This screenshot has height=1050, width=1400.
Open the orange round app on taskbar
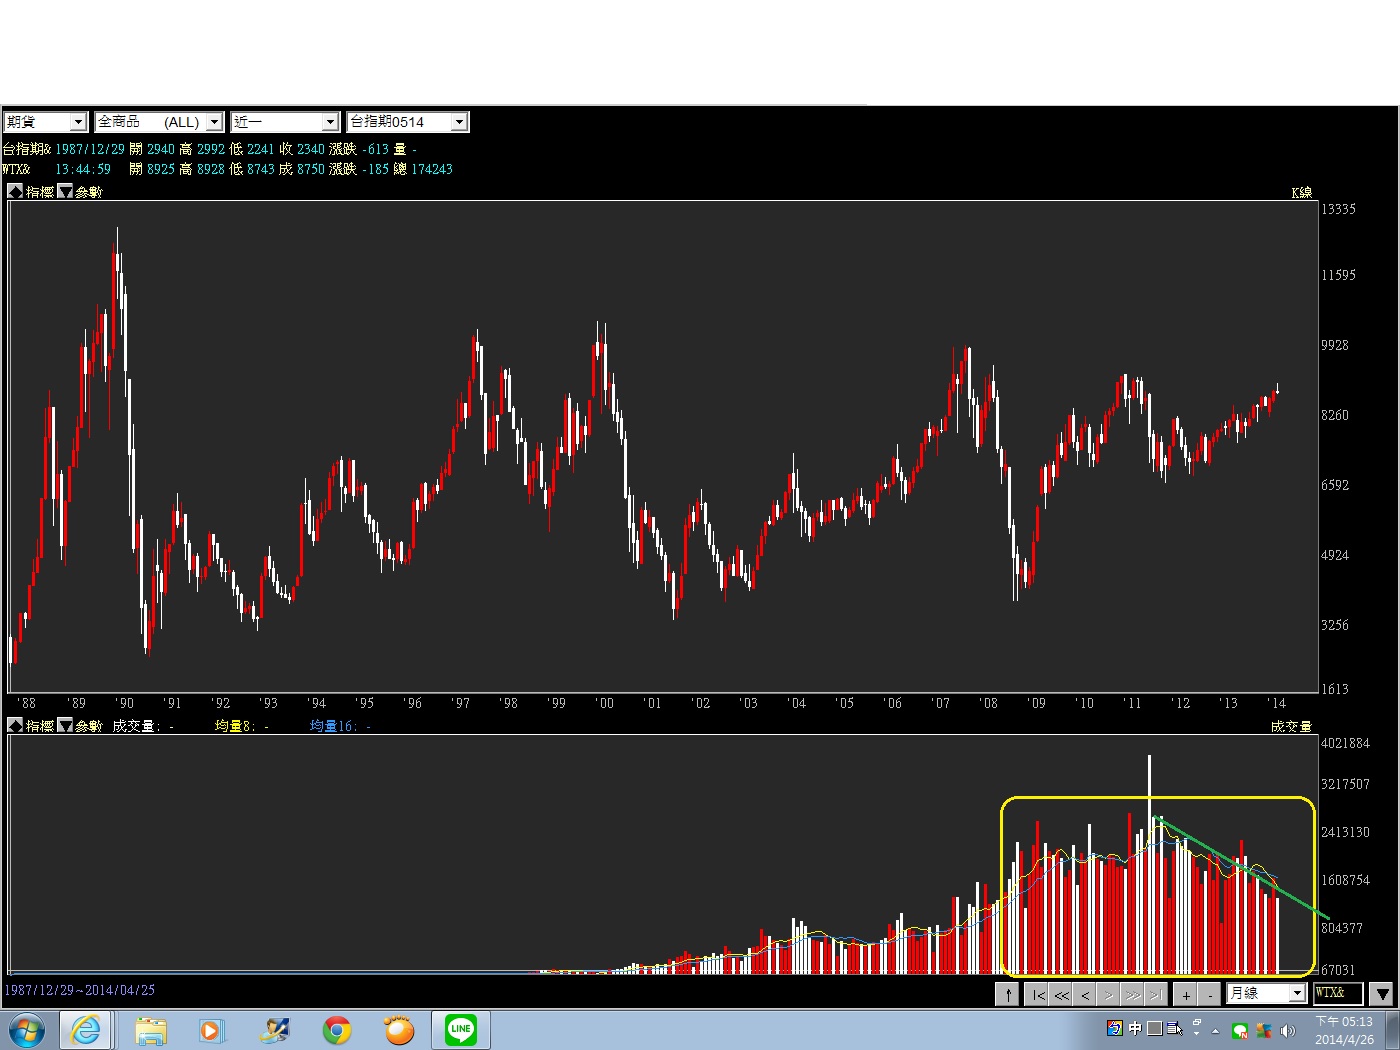click(x=399, y=1030)
